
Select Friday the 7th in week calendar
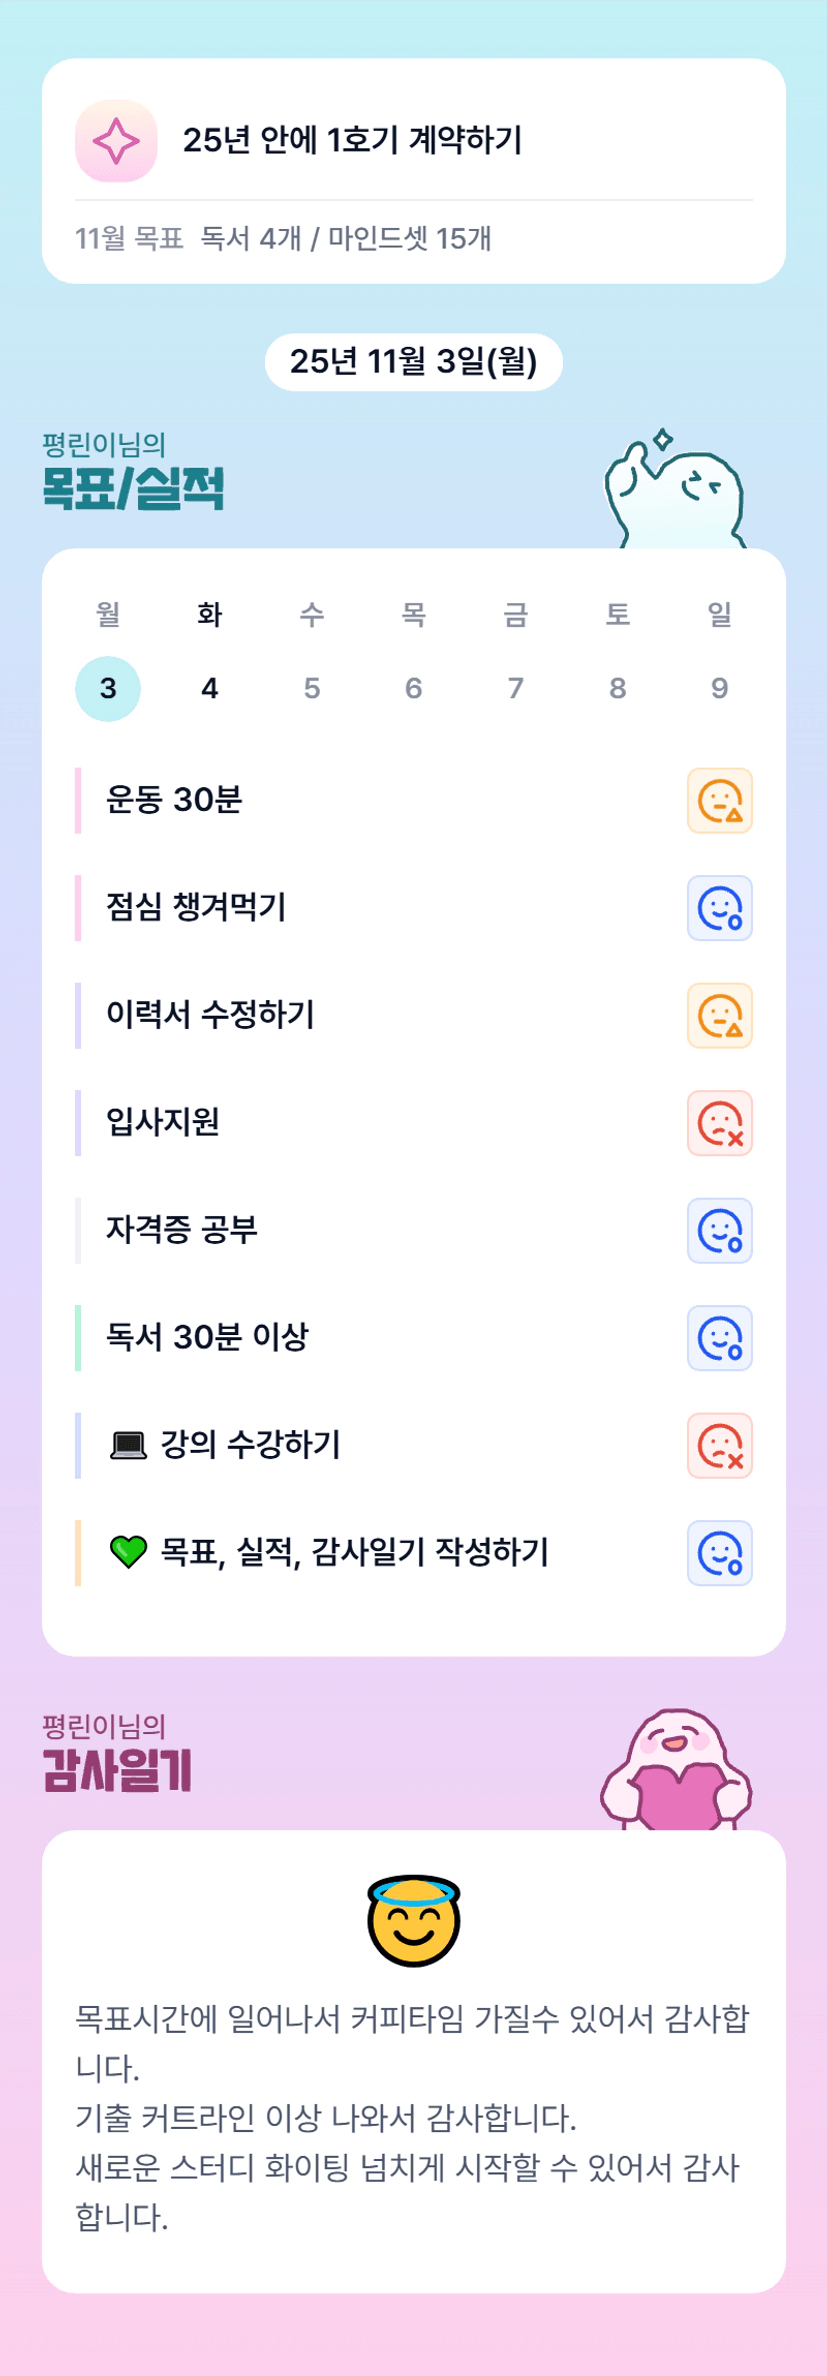[x=515, y=688]
